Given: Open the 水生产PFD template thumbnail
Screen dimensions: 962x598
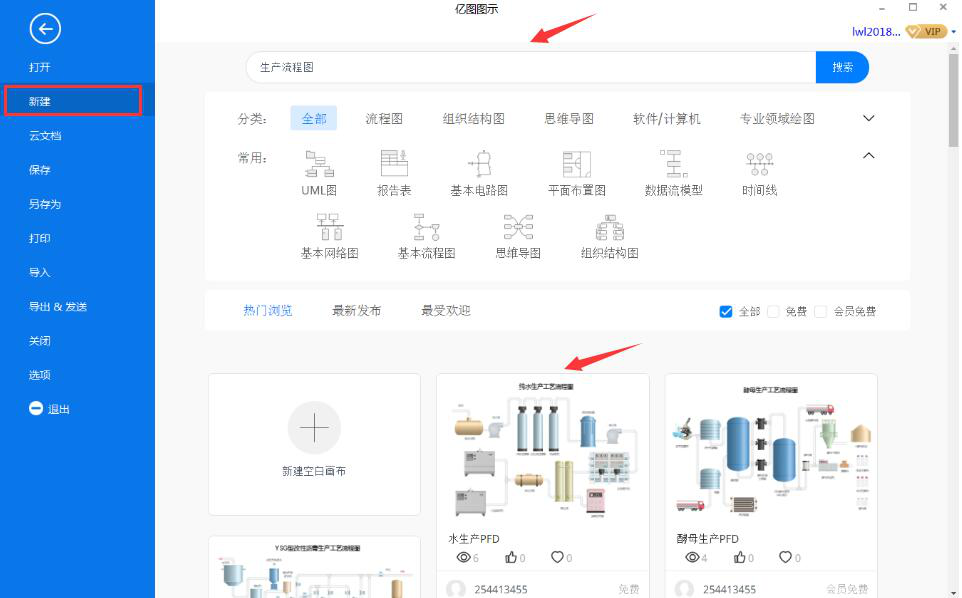Looking at the screenshot, I should pyautogui.click(x=543, y=451).
